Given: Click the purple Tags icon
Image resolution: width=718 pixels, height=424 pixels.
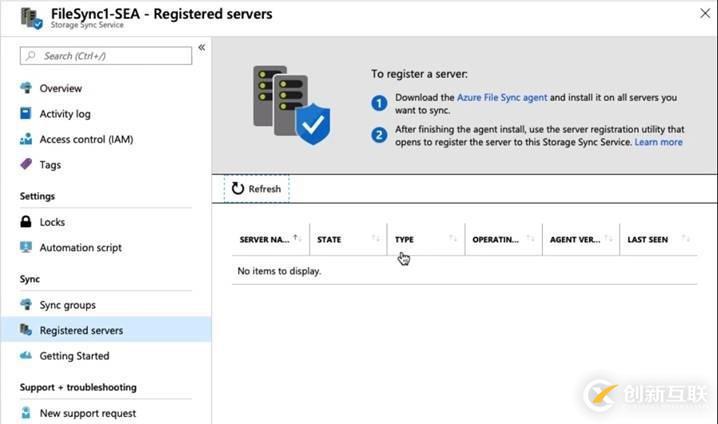Looking at the screenshot, I should tap(26, 164).
